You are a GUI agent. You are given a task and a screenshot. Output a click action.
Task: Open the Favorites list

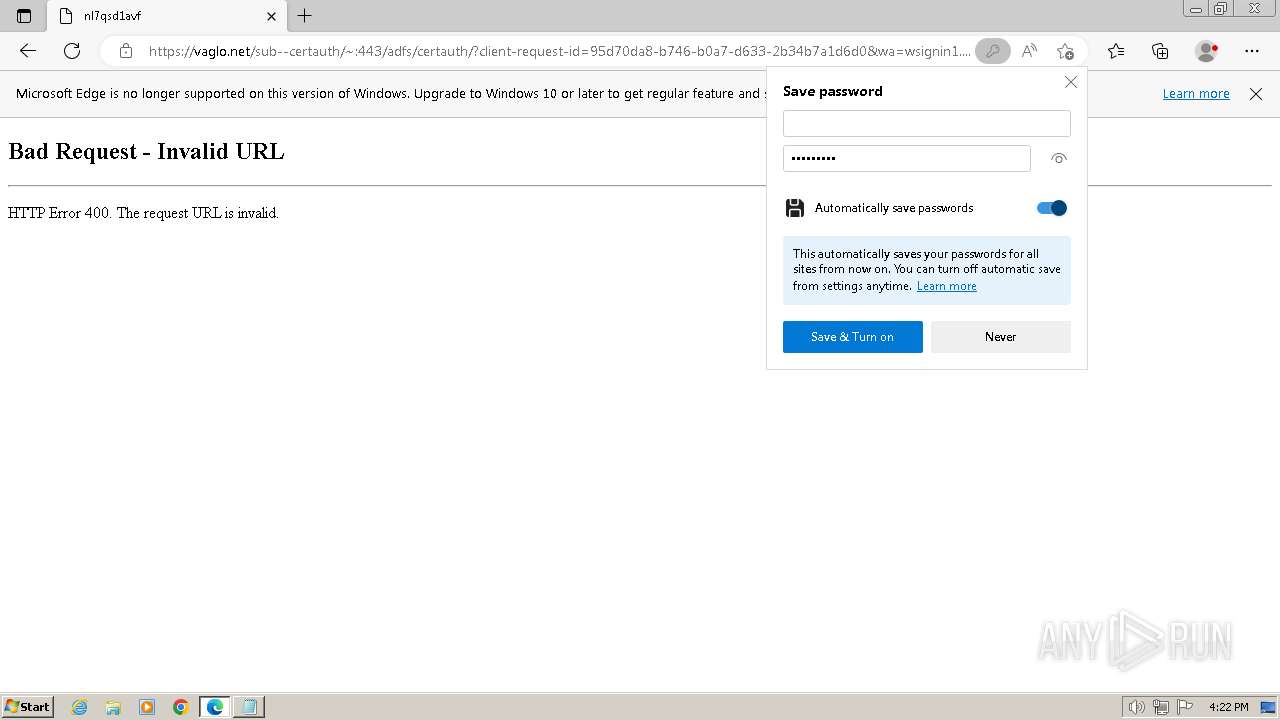pyautogui.click(x=1116, y=51)
